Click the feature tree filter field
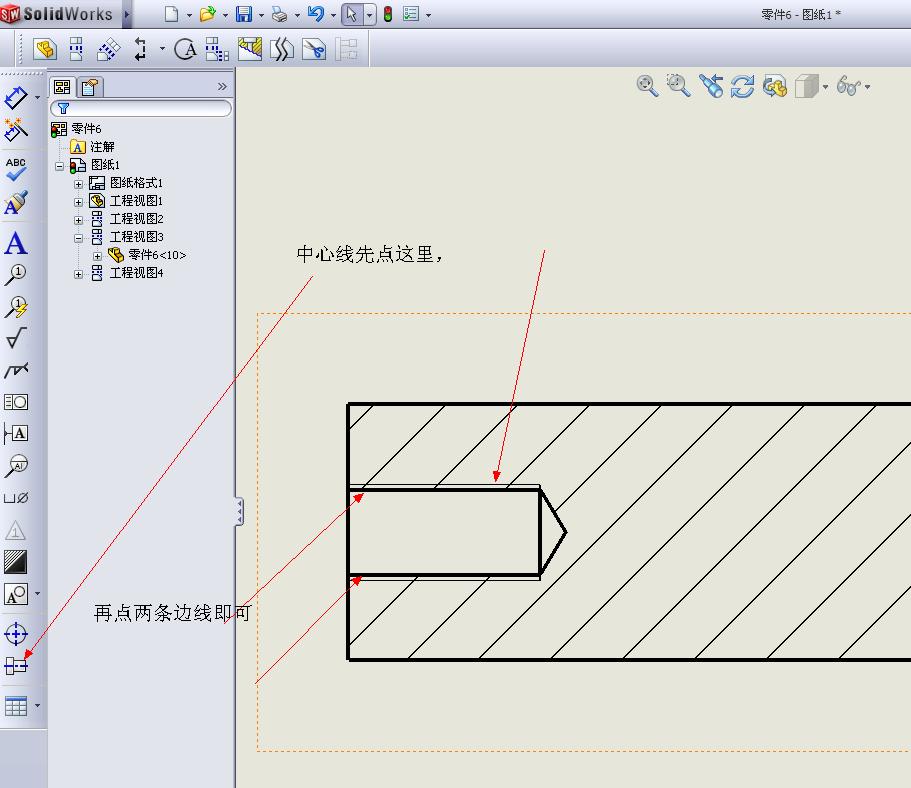Viewport: 911px width, 788px height. [141, 108]
